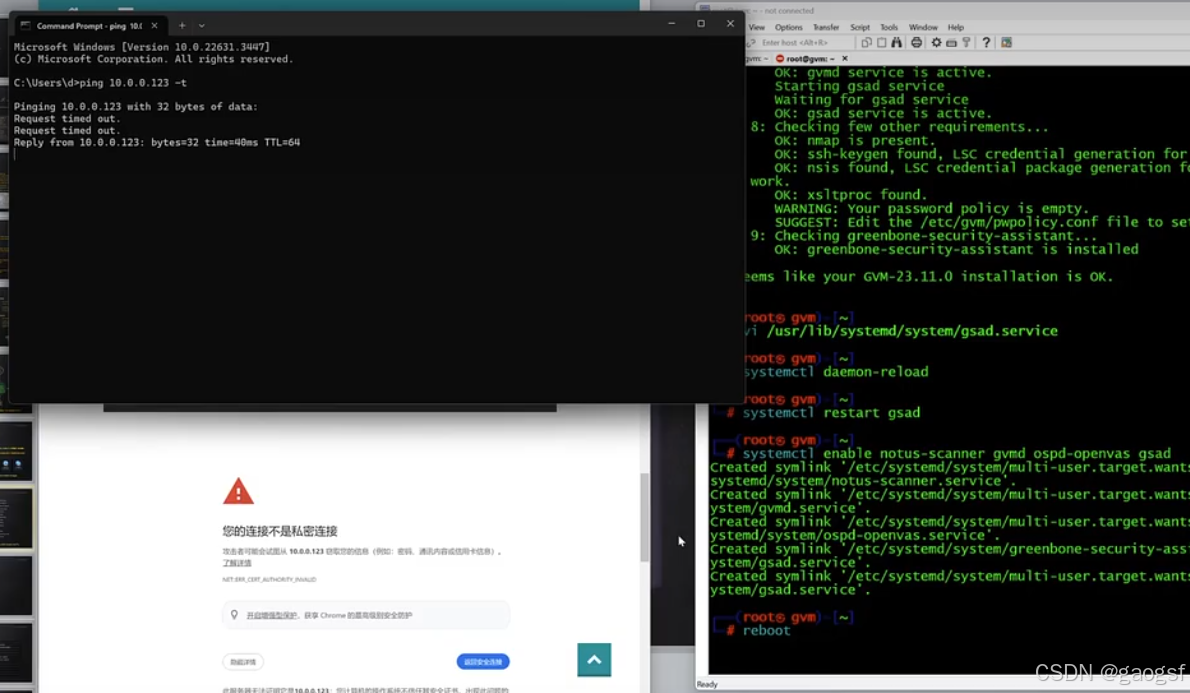
Task: Click the Ready status bar text in SecureCRT
Action: (x=707, y=685)
